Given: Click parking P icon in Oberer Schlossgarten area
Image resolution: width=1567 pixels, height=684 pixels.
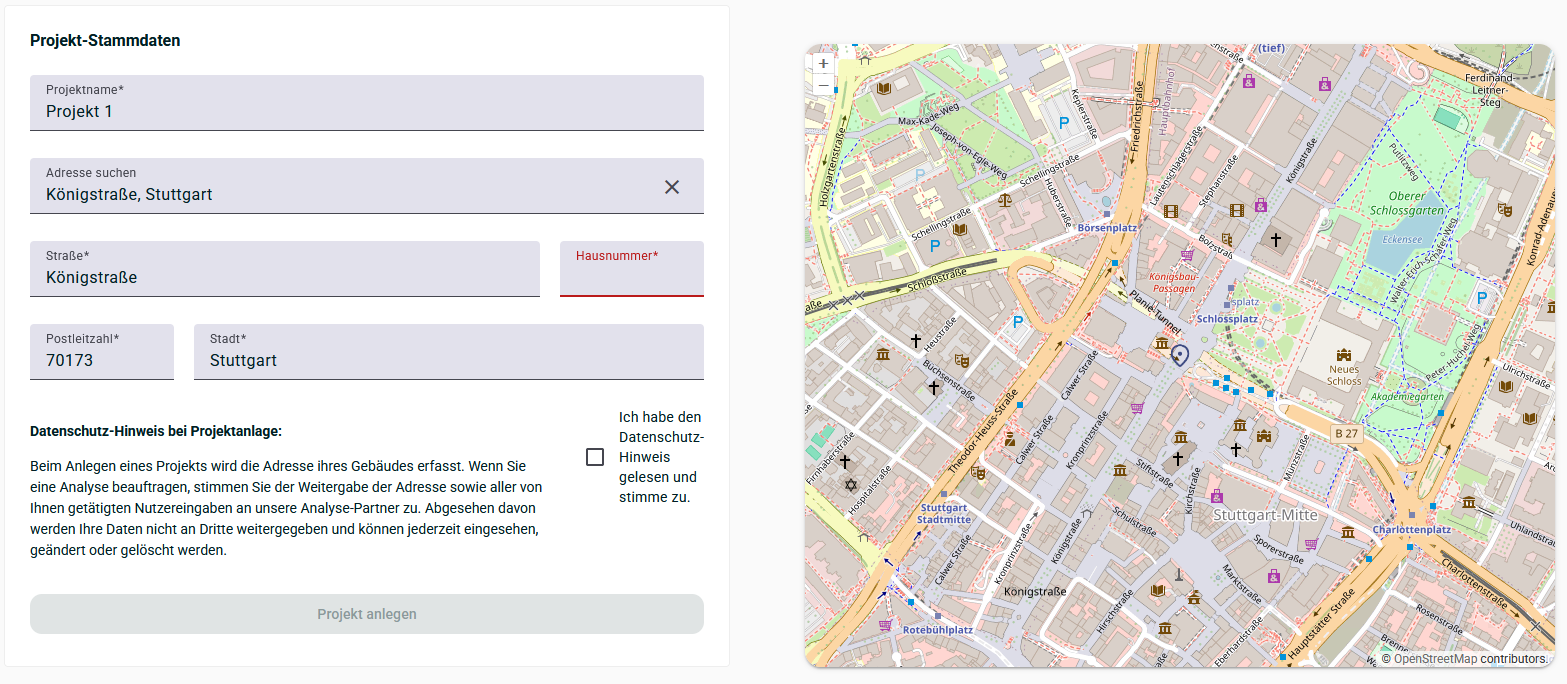Looking at the screenshot, I should 1483,298.
